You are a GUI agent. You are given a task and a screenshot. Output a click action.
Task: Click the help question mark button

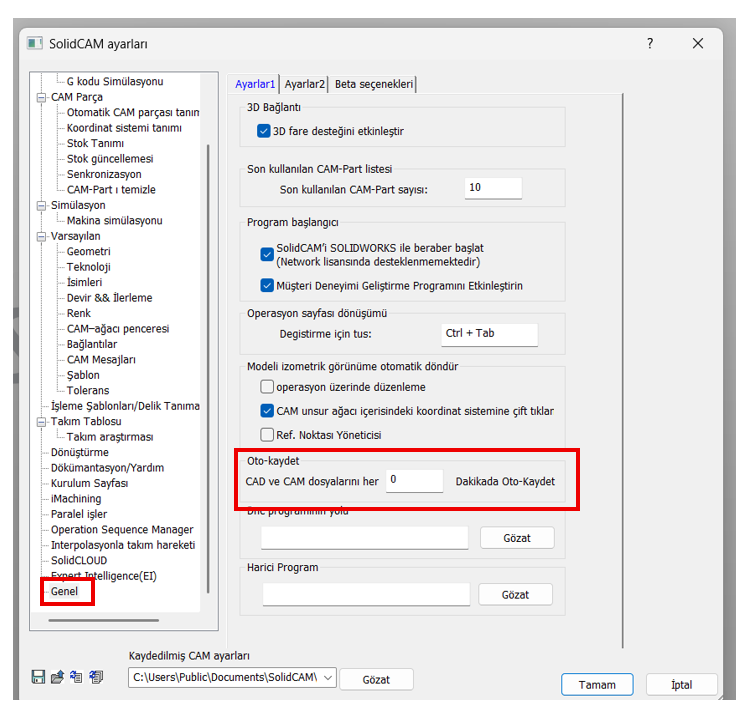tap(650, 43)
